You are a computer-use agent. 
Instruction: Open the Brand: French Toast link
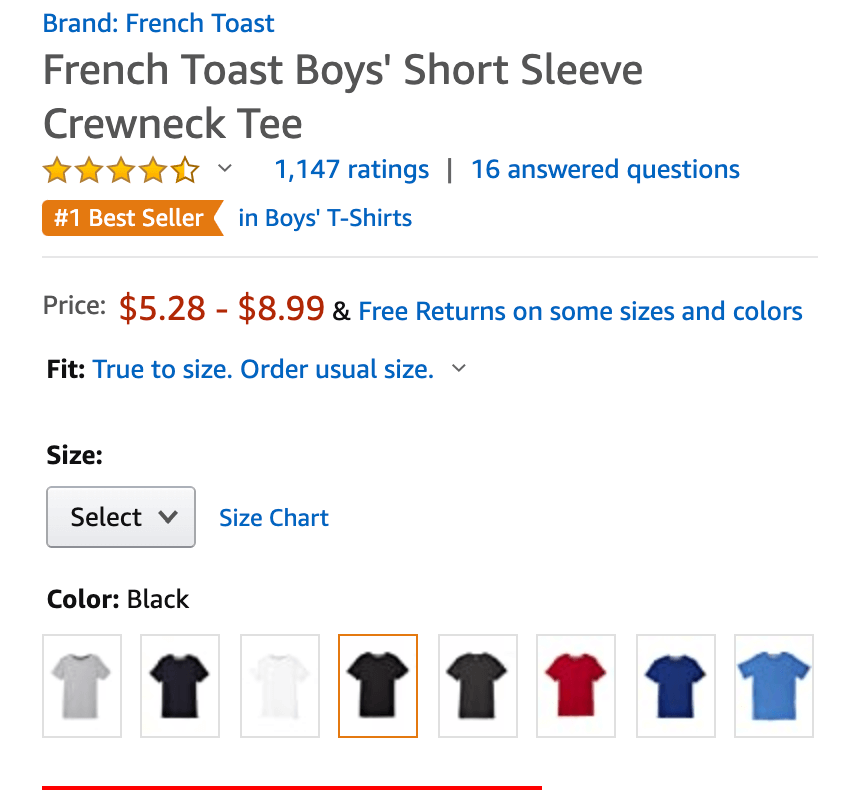pos(158,23)
